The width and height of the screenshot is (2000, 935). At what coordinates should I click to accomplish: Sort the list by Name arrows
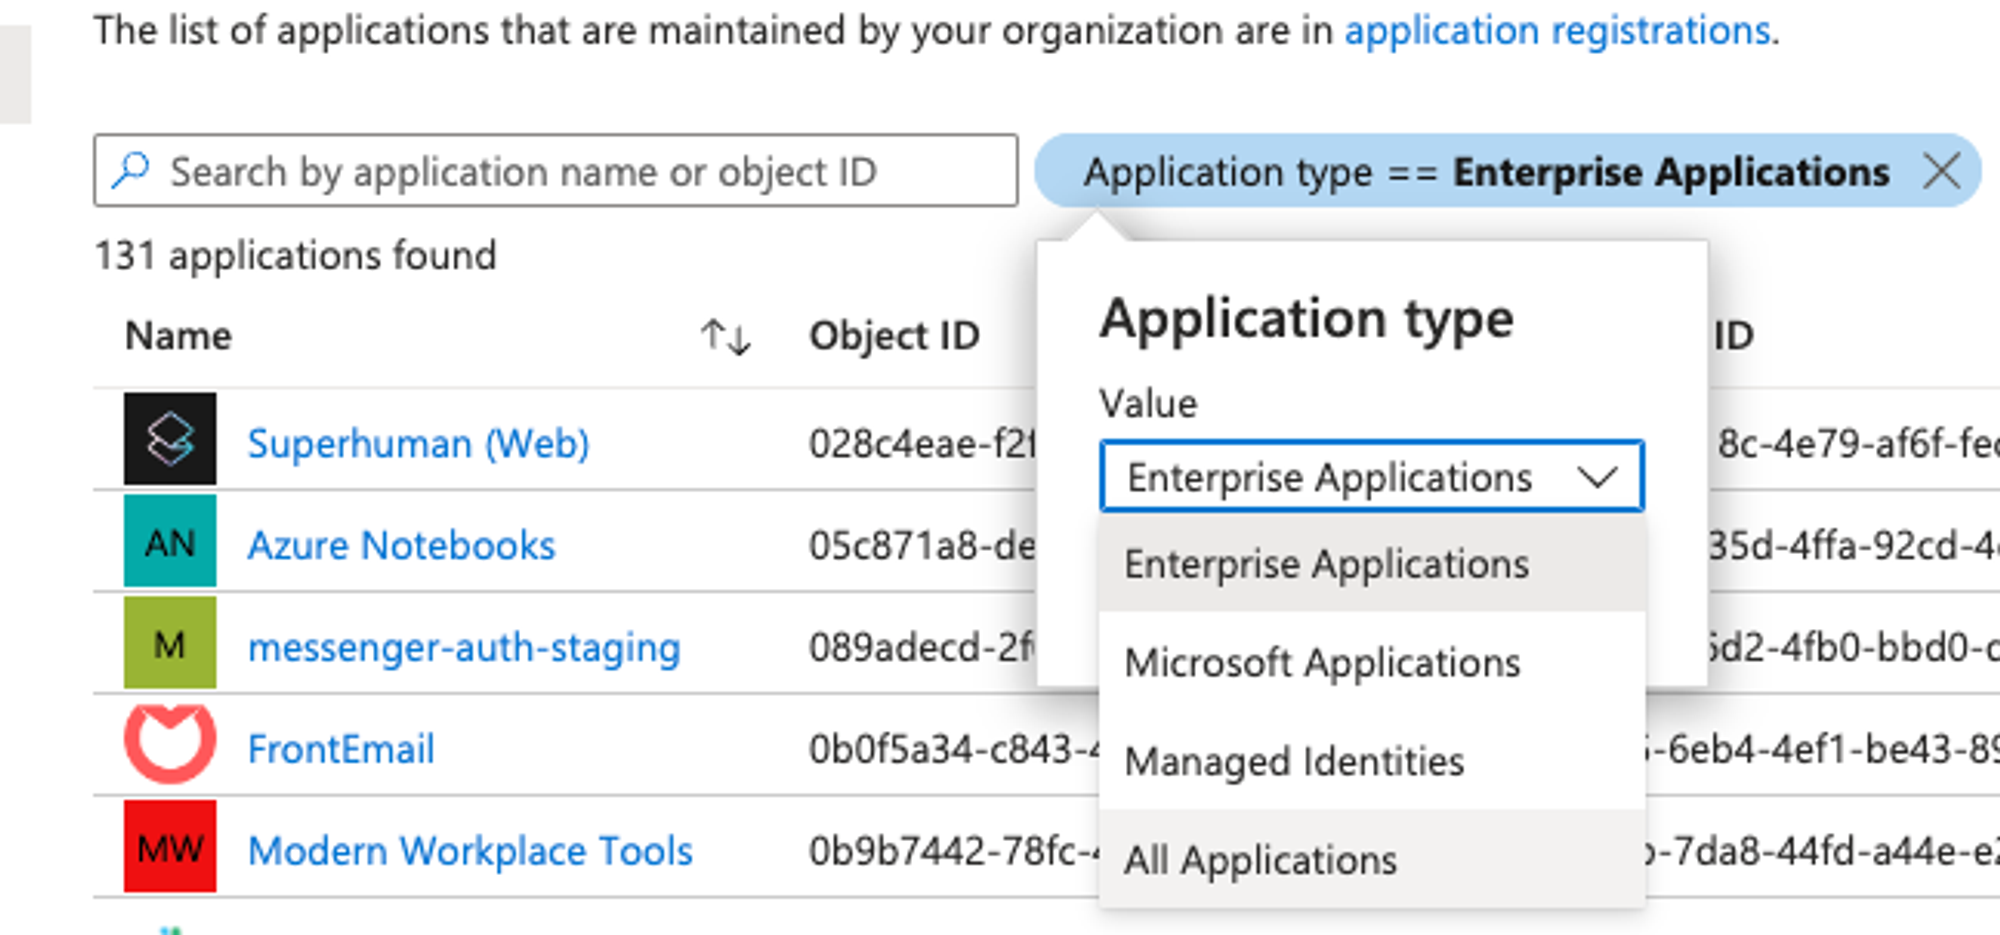pos(726,337)
